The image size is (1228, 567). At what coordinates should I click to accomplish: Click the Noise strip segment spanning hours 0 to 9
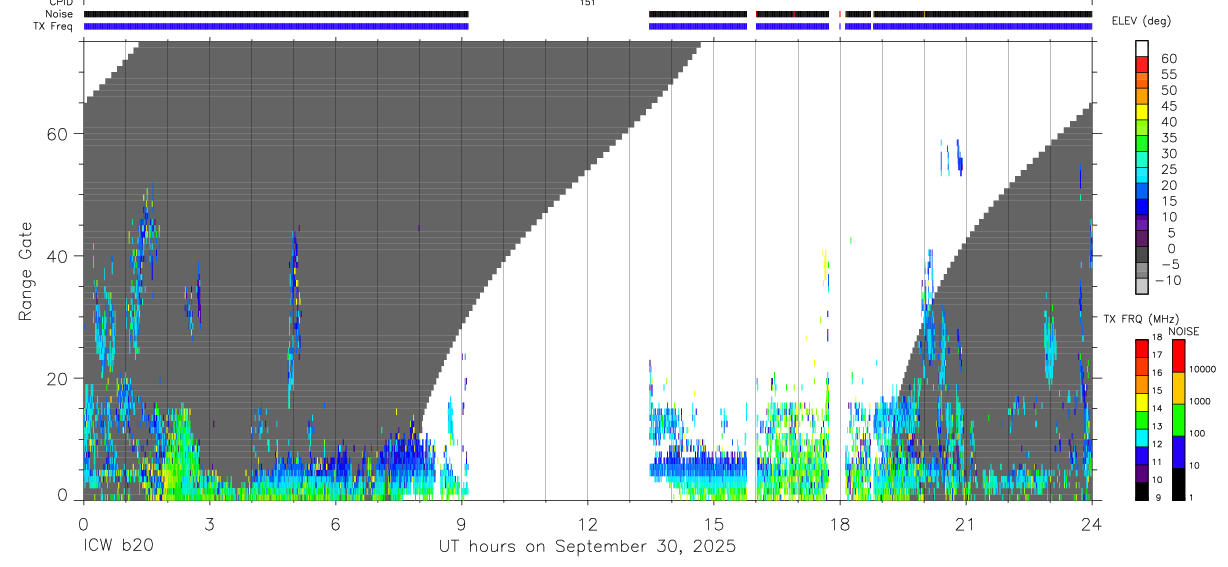[276, 14]
